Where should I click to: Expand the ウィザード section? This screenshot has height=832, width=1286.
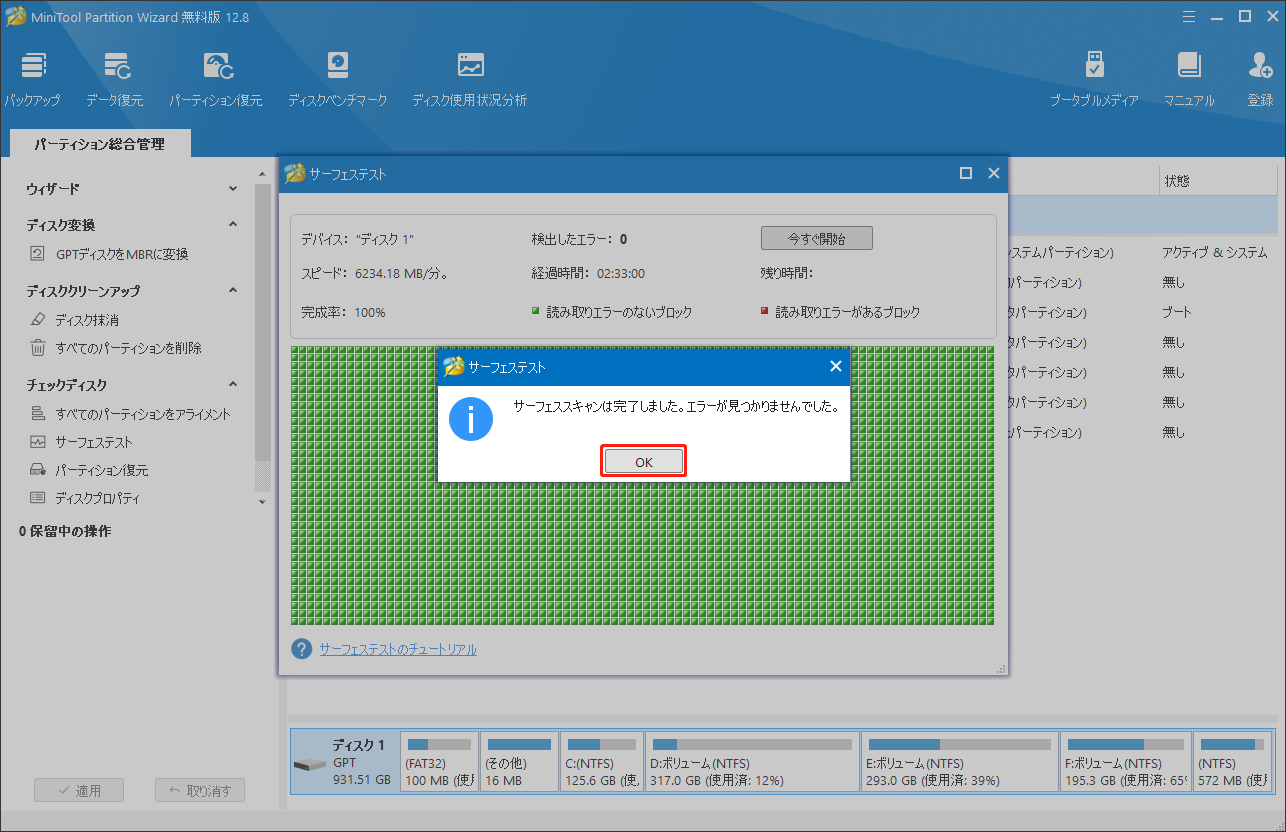(x=233, y=189)
